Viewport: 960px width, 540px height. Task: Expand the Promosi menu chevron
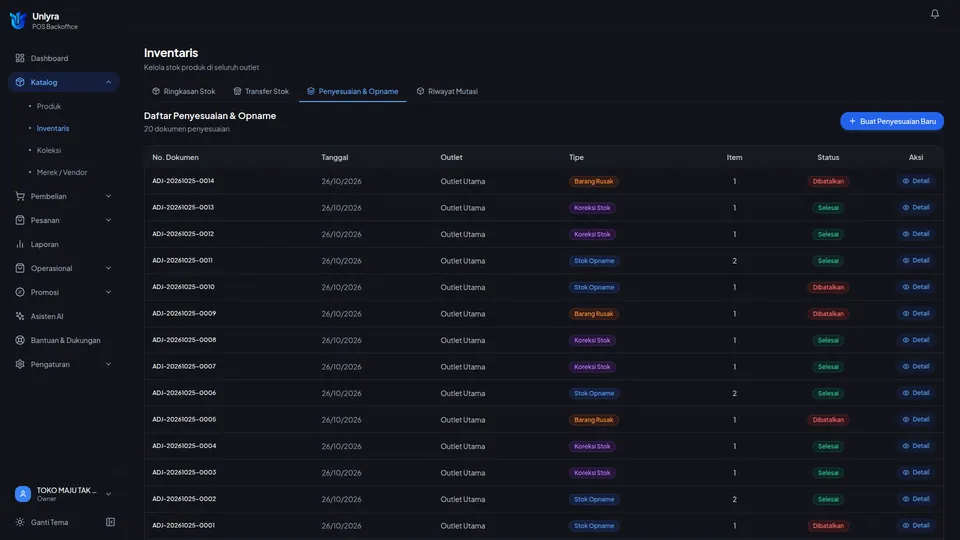tap(108, 292)
